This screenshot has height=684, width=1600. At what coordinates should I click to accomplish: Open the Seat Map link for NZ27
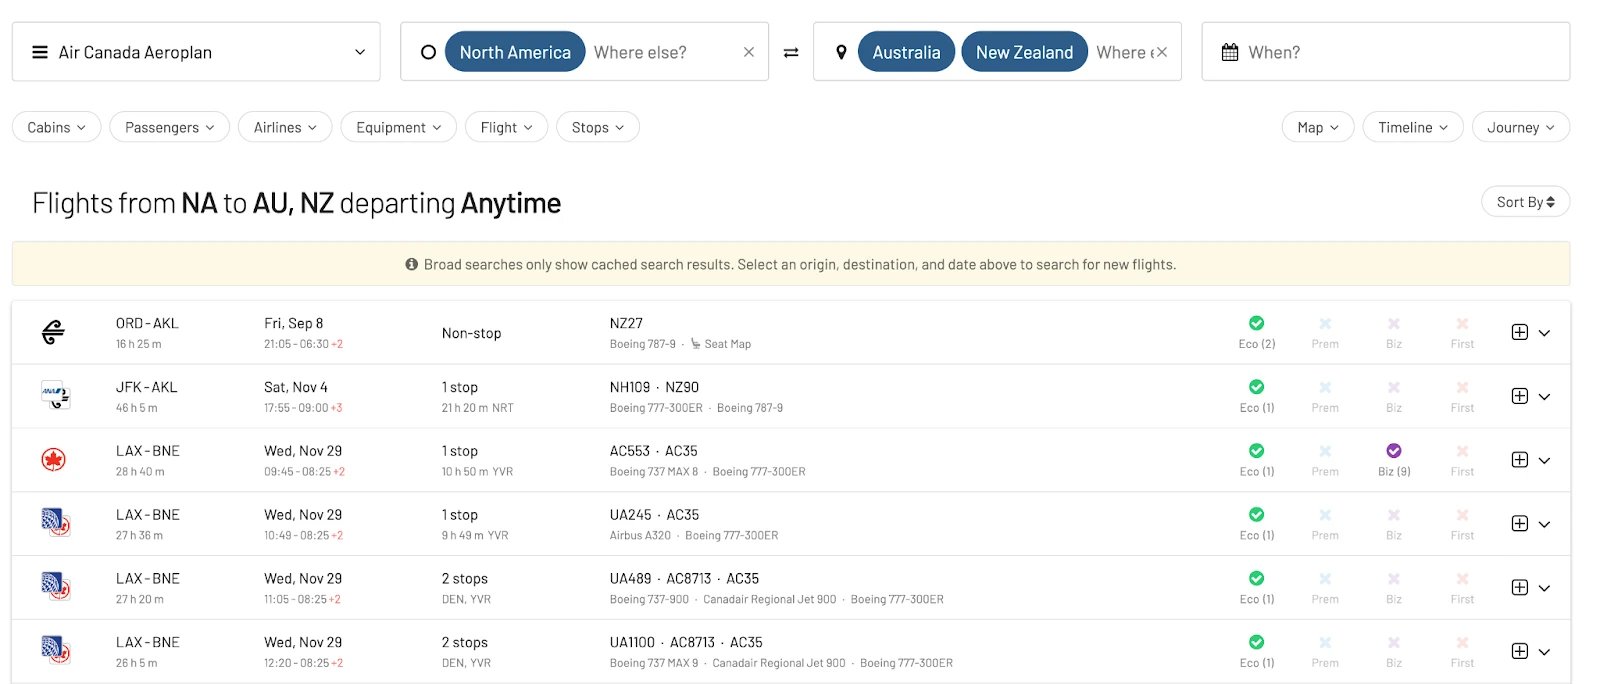pyautogui.click(x=721, y=344)
